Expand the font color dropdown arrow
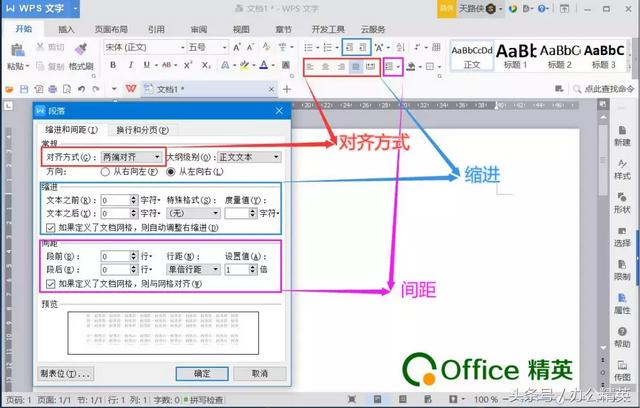Viewport: 640px width, 408px height. tap(273, 65)
